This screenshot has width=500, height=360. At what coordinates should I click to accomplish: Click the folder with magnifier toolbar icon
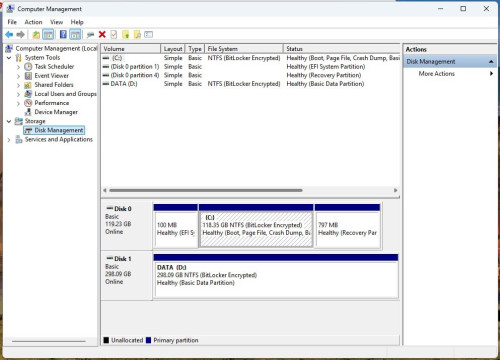click(137, 34)
